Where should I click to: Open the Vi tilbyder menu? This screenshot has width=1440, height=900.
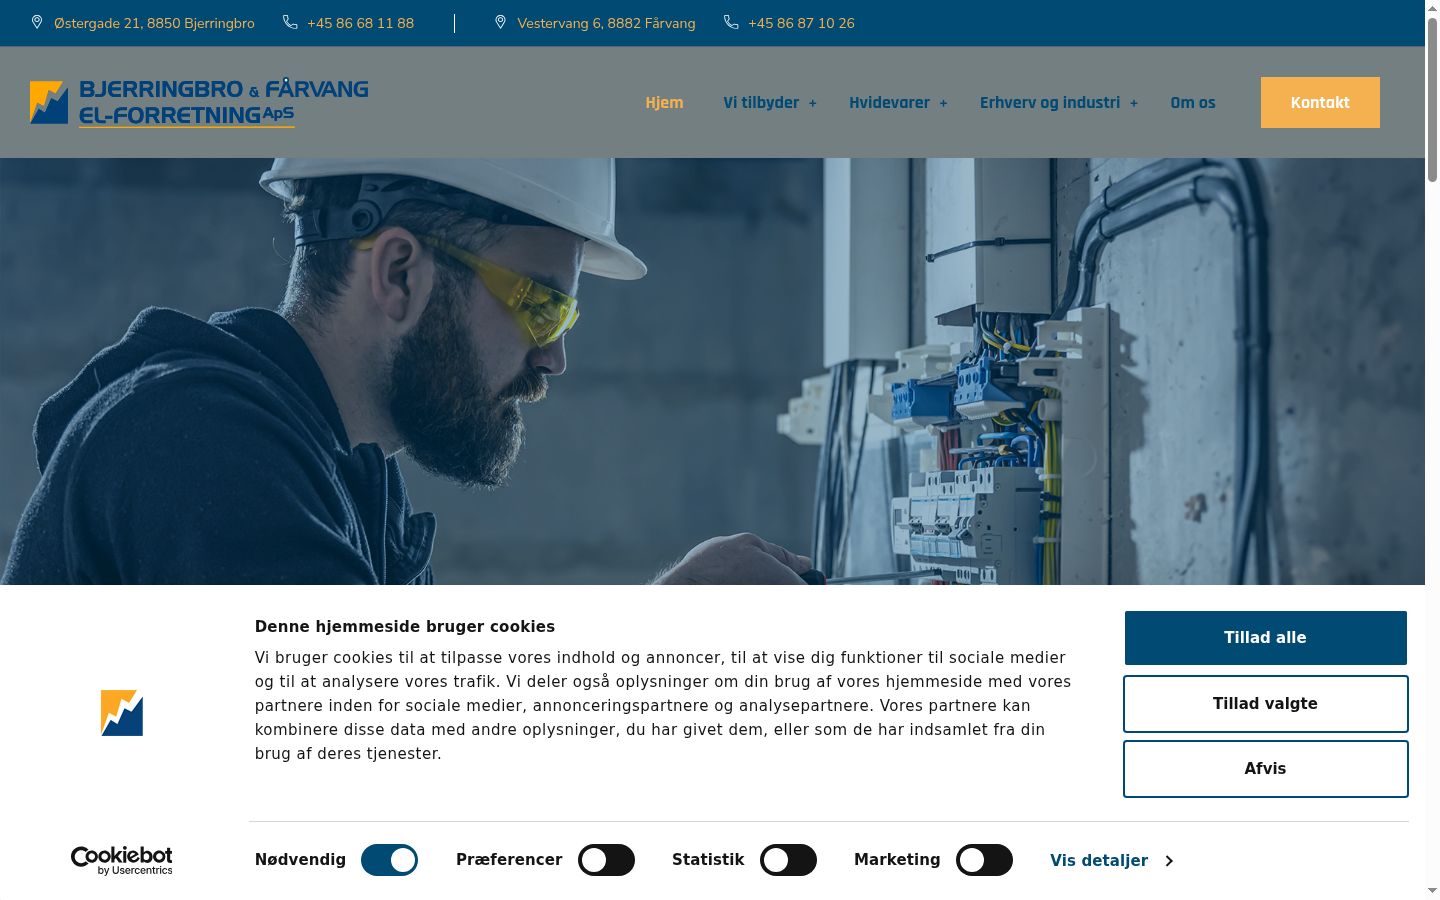tap(761, 102)
